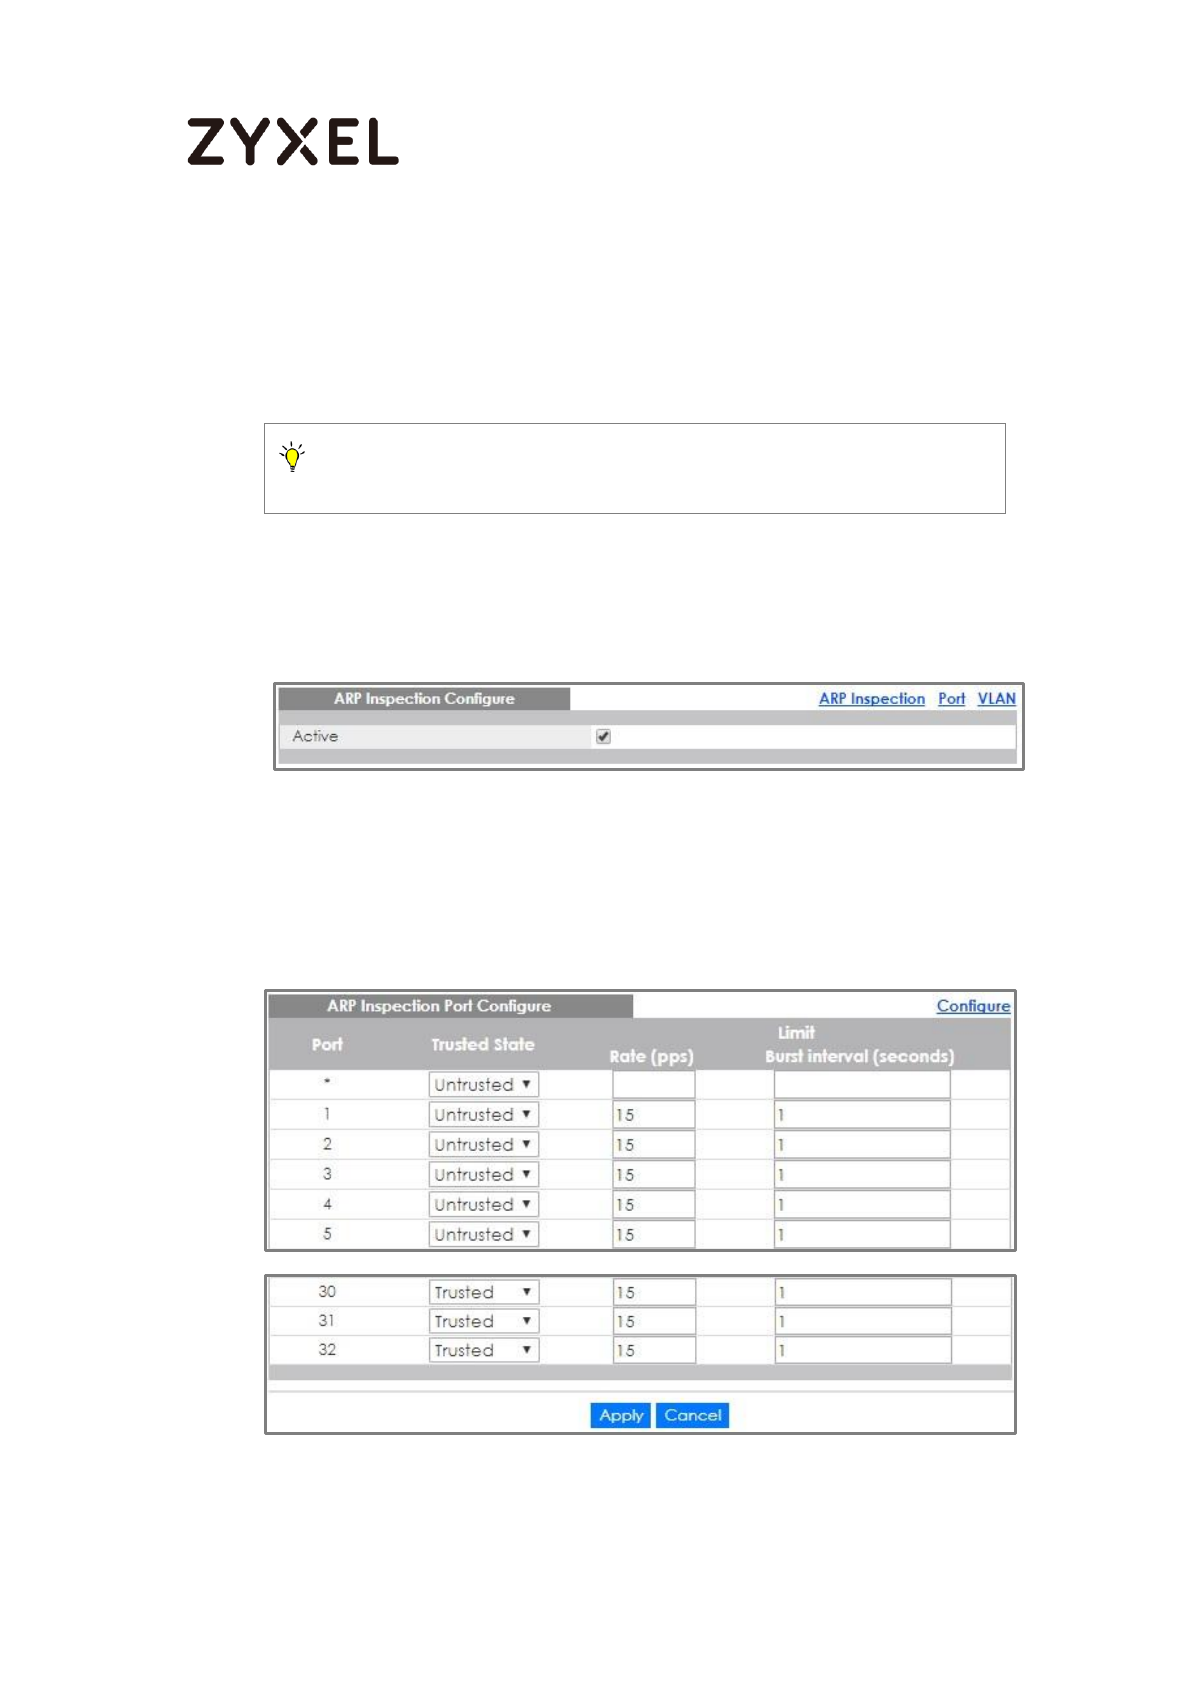Click Burst interval field for port 30
The width and height of the screenshot is (1191, 1684).
pos(862,1292)
